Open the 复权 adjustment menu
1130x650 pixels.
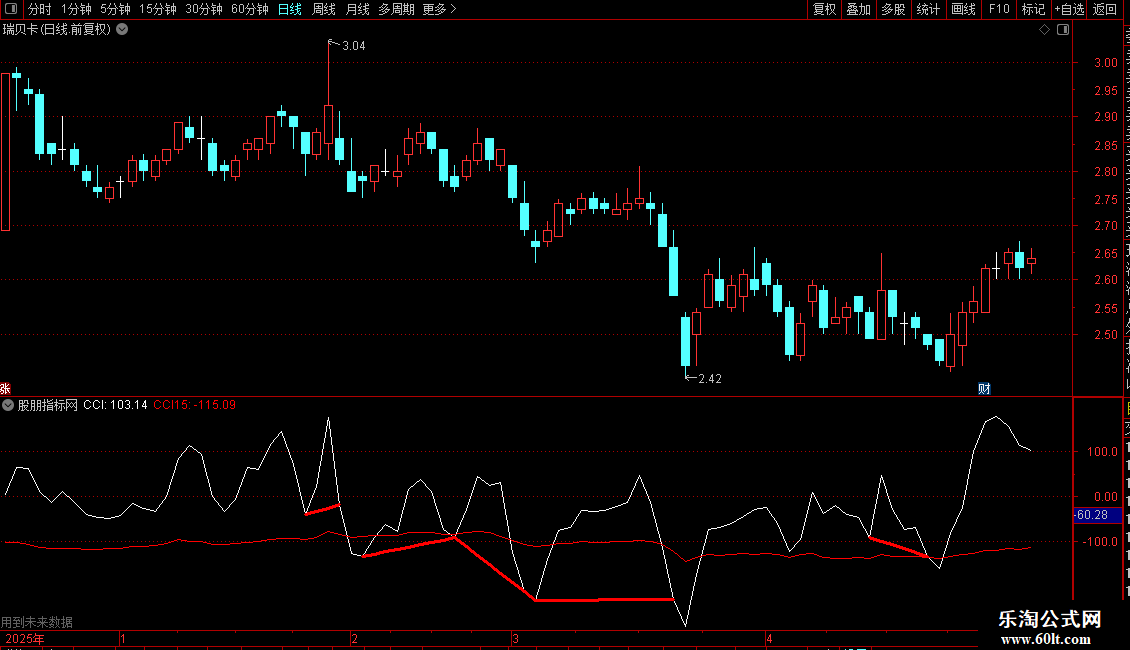(824, 9)
